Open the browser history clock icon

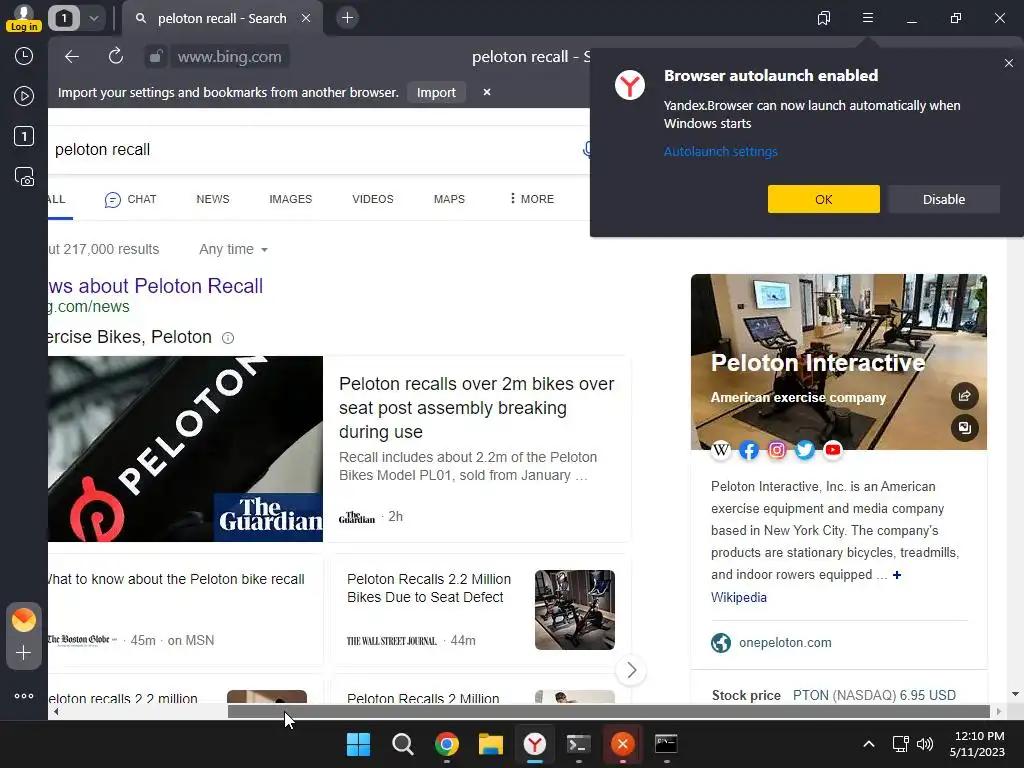click(24, 56)
